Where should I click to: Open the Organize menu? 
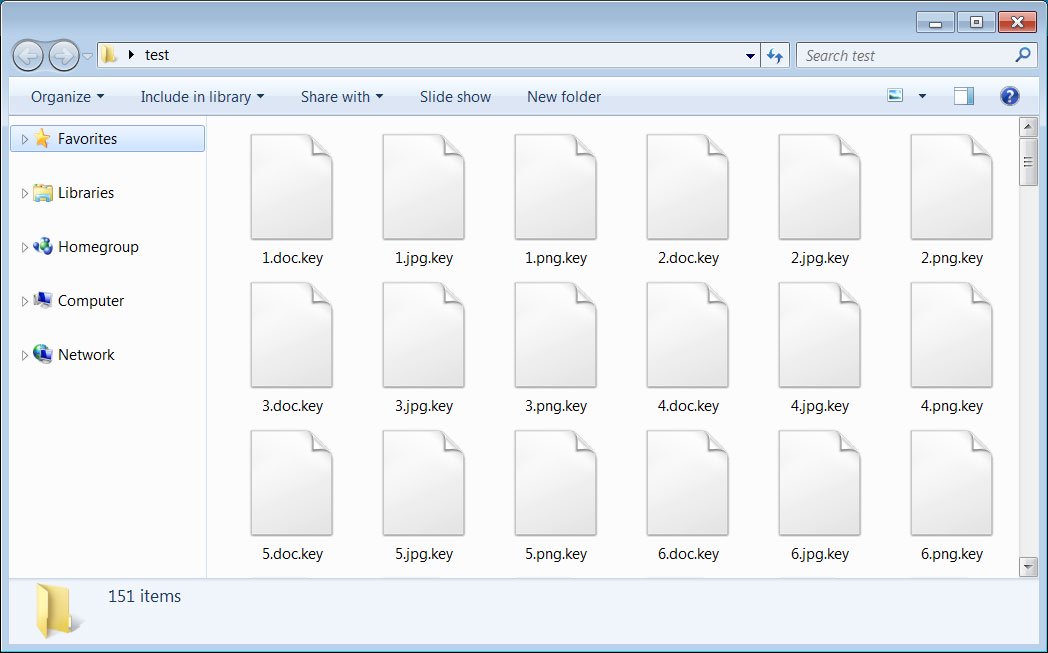click(67, 97)
